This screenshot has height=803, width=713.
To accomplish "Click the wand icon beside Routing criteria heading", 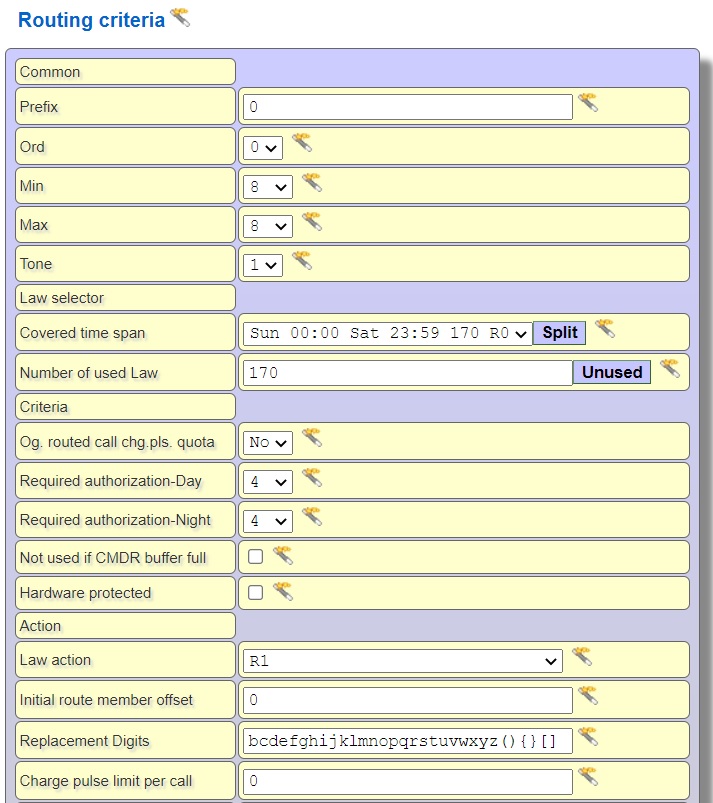I will (x=180, y=17).
